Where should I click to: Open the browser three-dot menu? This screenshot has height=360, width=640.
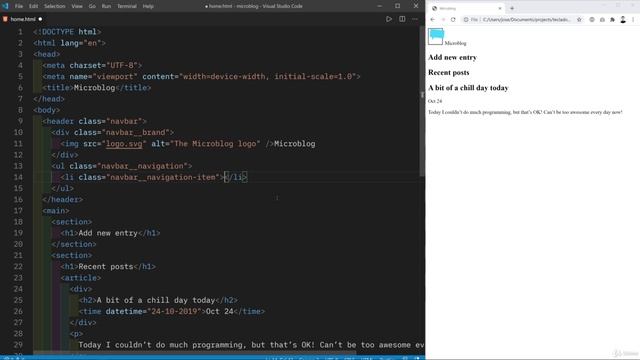click(x=633, y=20)
